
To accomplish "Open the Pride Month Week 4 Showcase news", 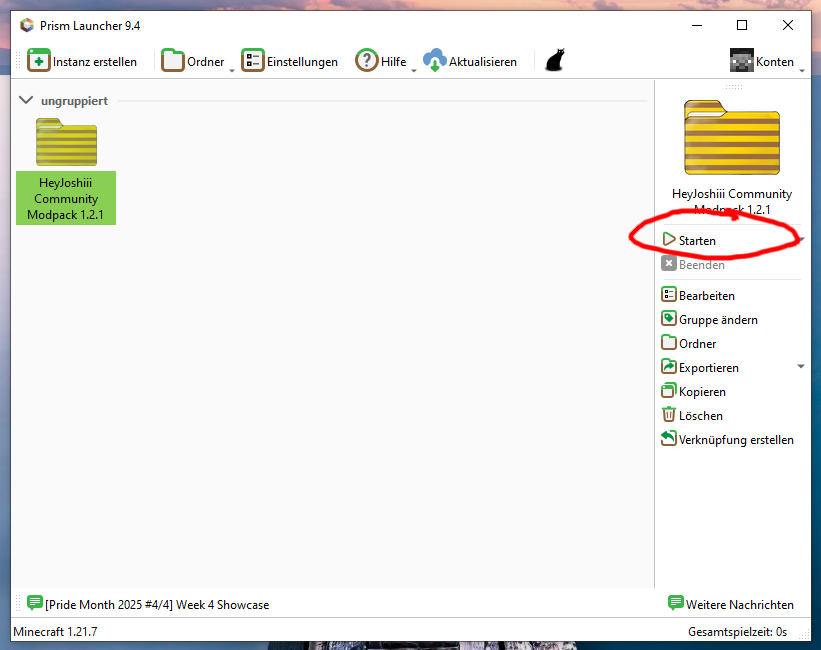I will [x=156, y=604].
